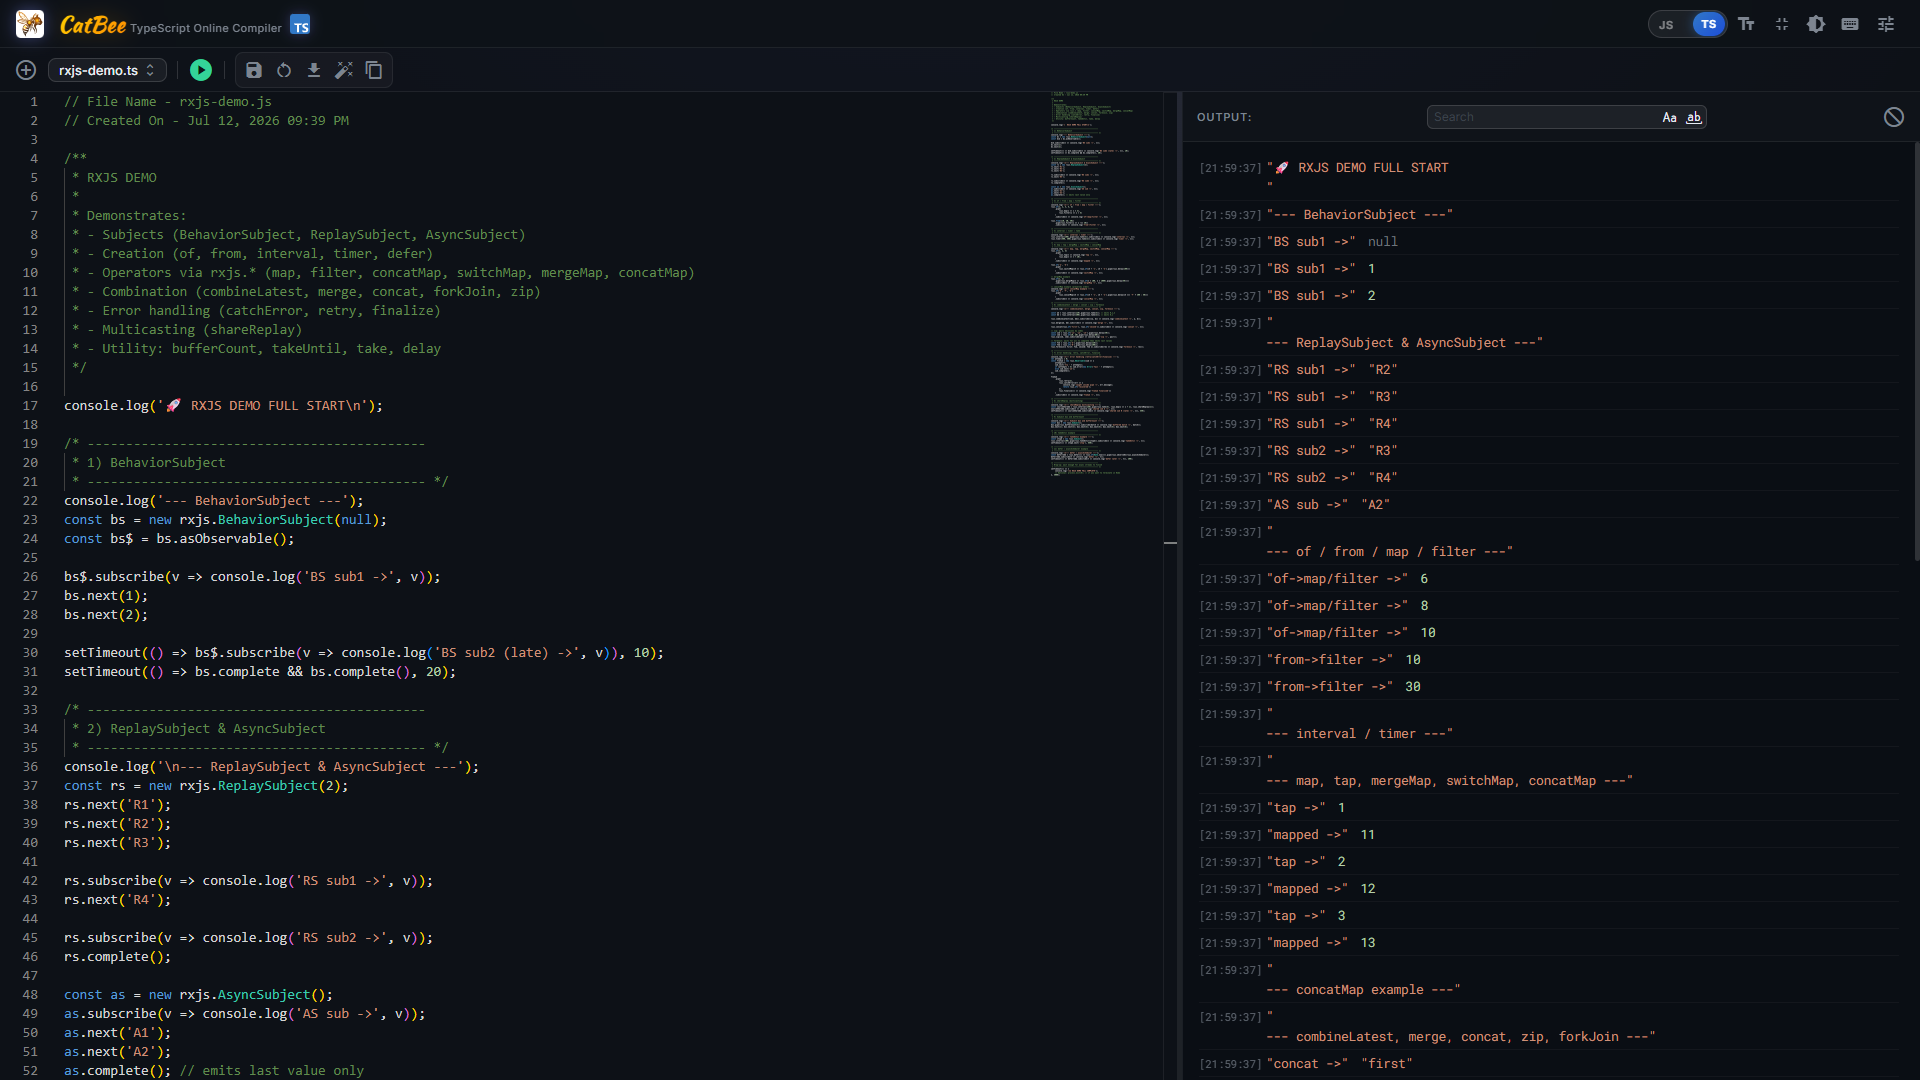Click code line number 17
Screen dimensions: 1920x1080
[x=30, y=405]
